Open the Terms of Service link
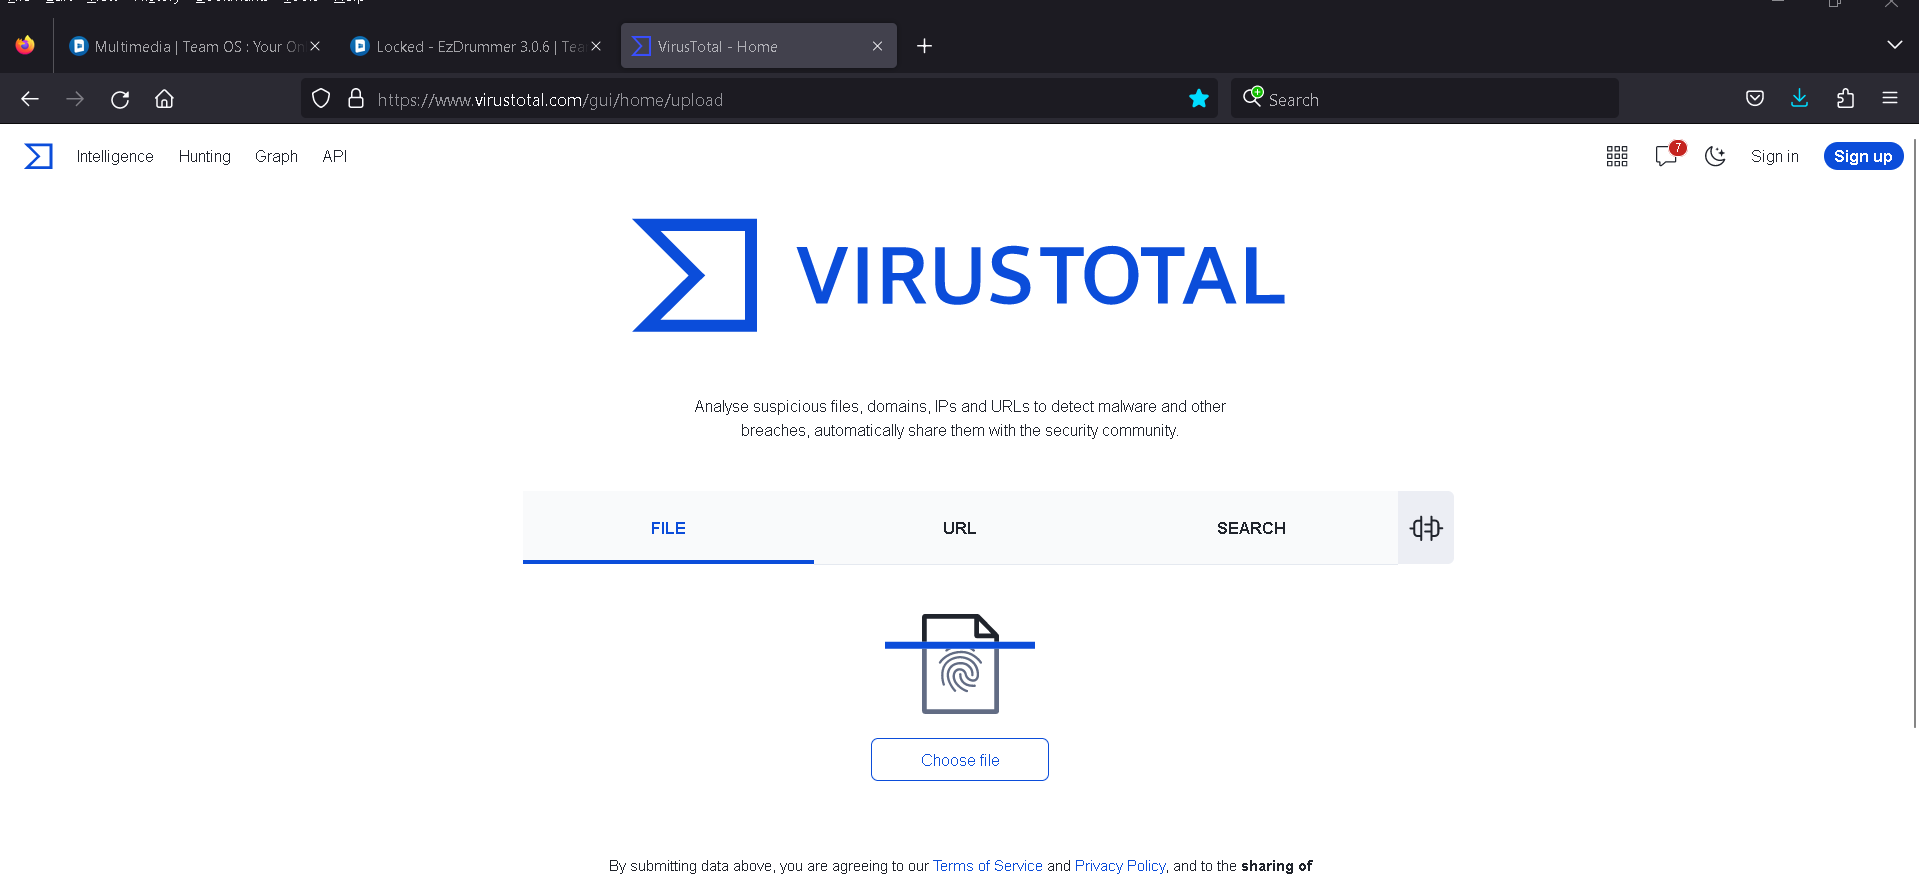 coord(988,866)
